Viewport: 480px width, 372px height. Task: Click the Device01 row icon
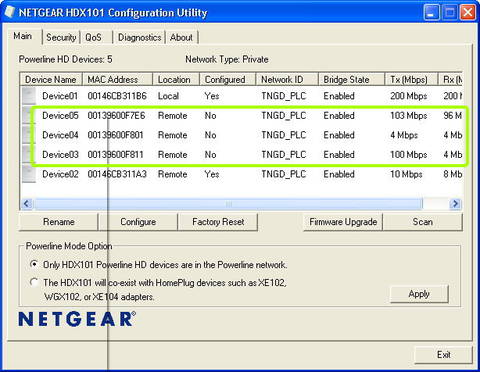[29, 96]
